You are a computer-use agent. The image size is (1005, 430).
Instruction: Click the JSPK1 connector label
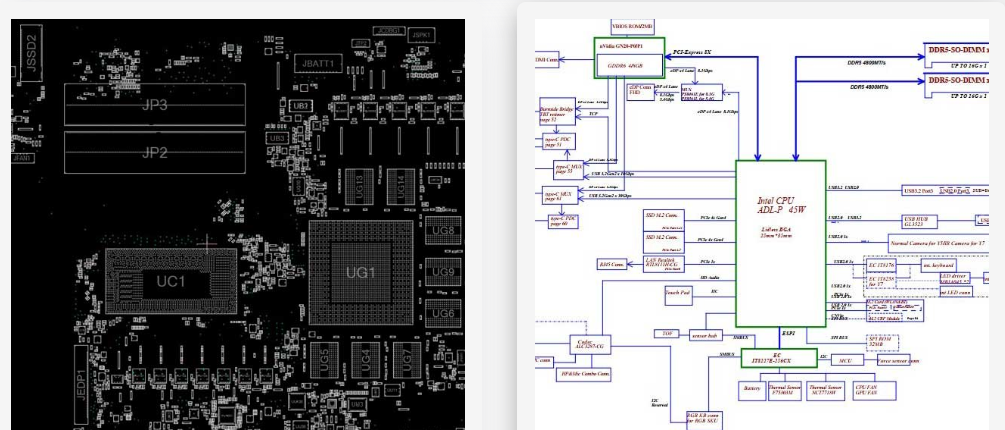tap(422, 35)
